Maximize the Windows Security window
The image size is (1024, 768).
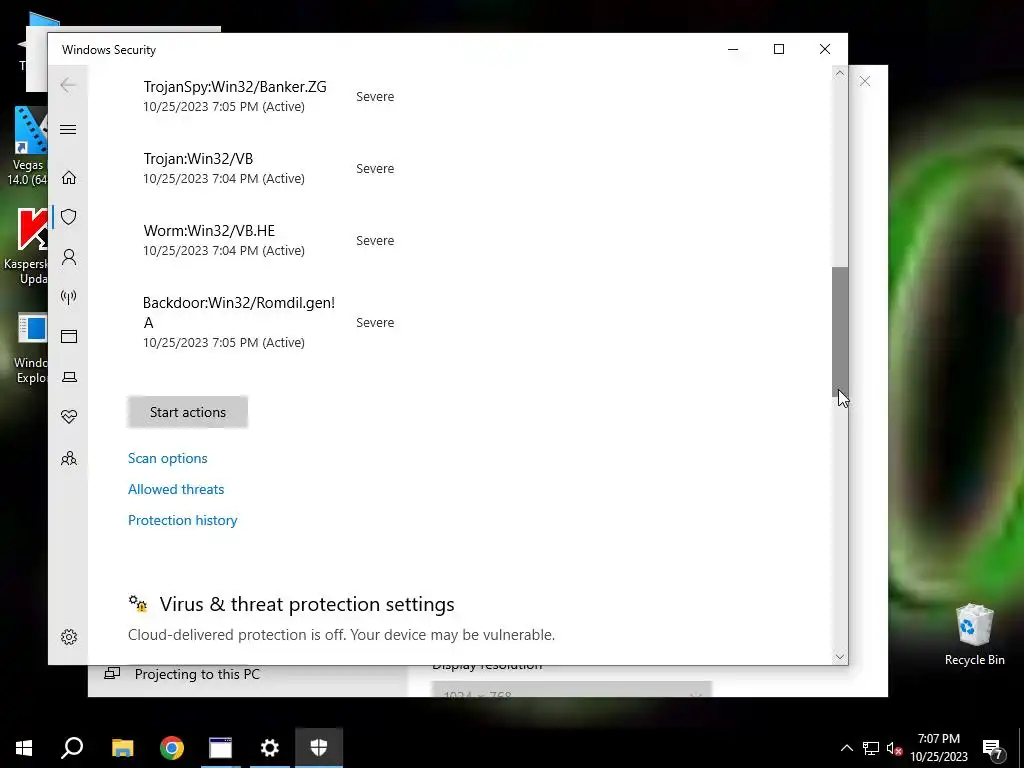click(x=778, y=49)
